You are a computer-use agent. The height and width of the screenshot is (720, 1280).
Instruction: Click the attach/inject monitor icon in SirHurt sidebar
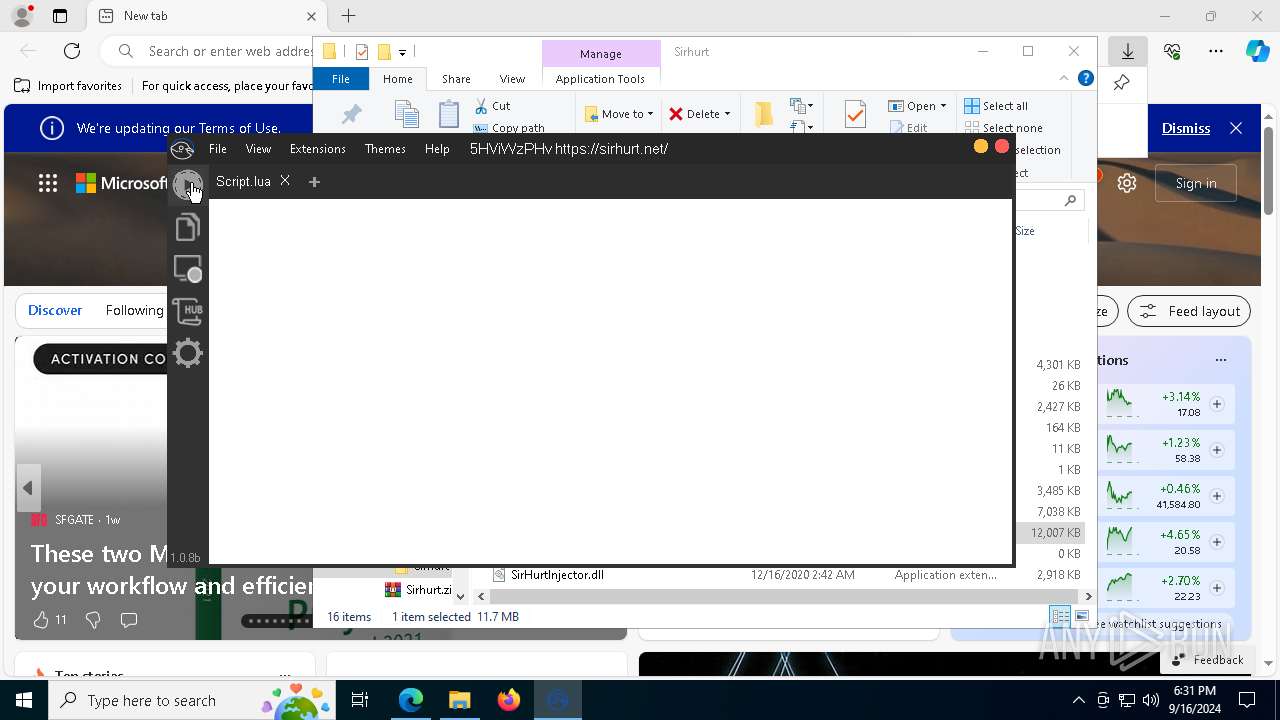point(188,269)
